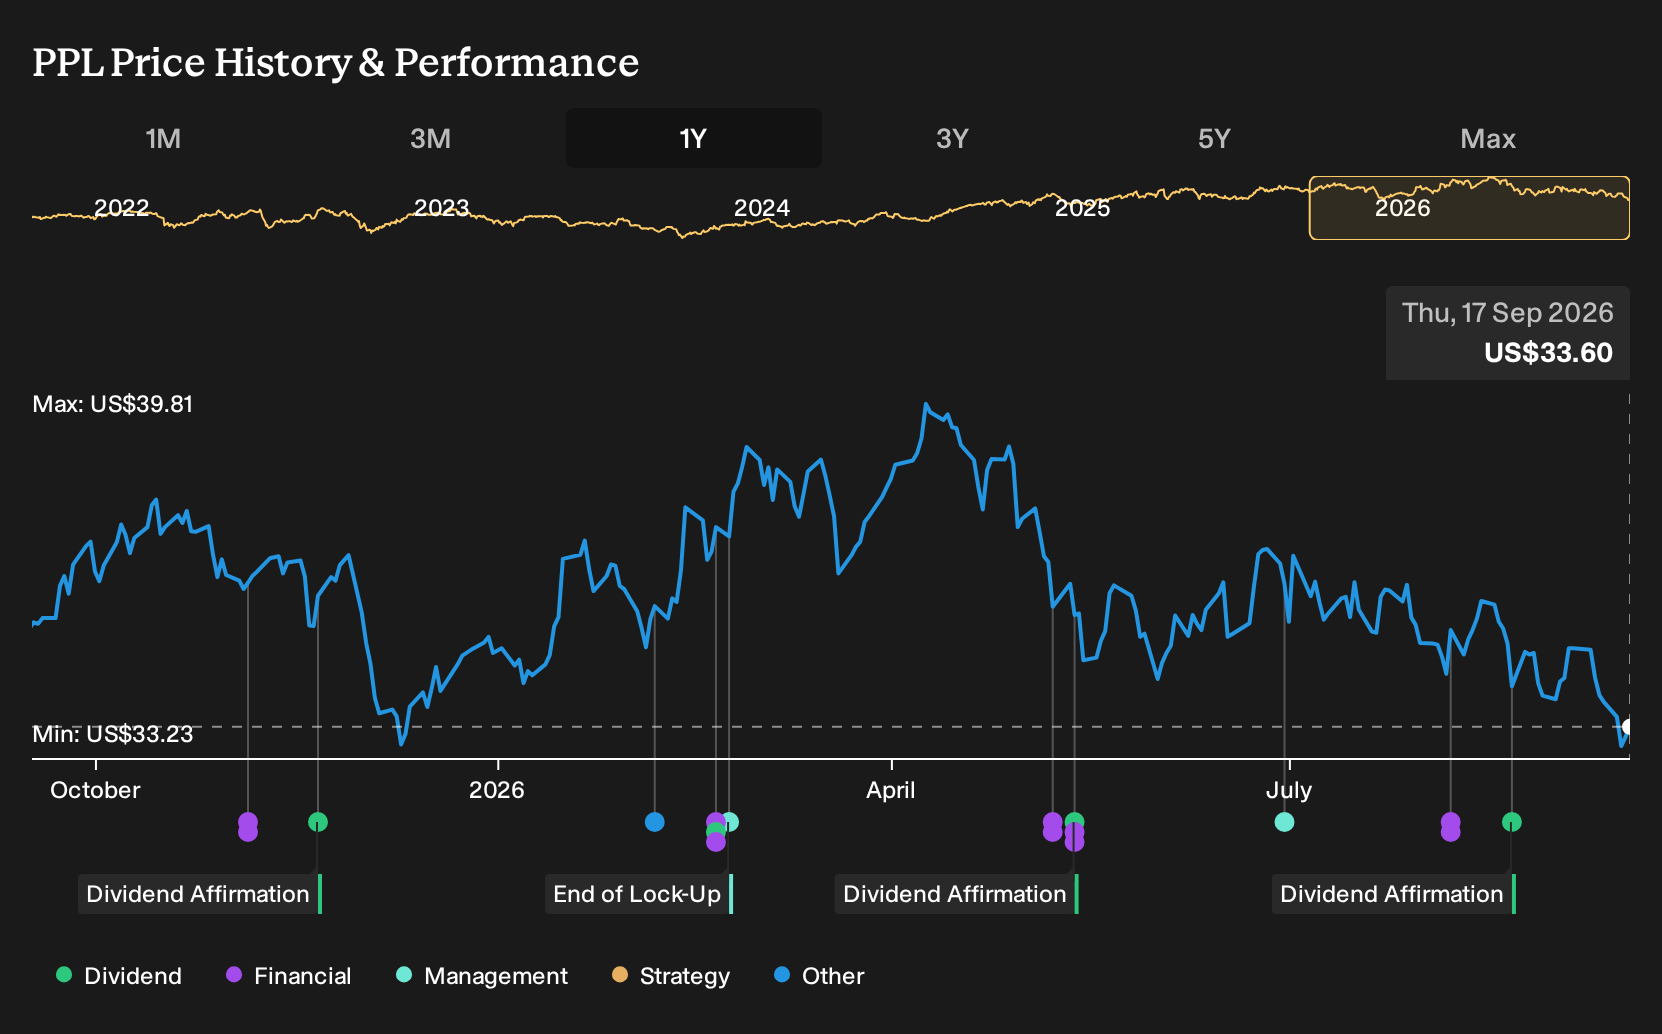Select the 3M range tab
The height and width of the screenshot is (1034, 1662).
coord(430,138)
